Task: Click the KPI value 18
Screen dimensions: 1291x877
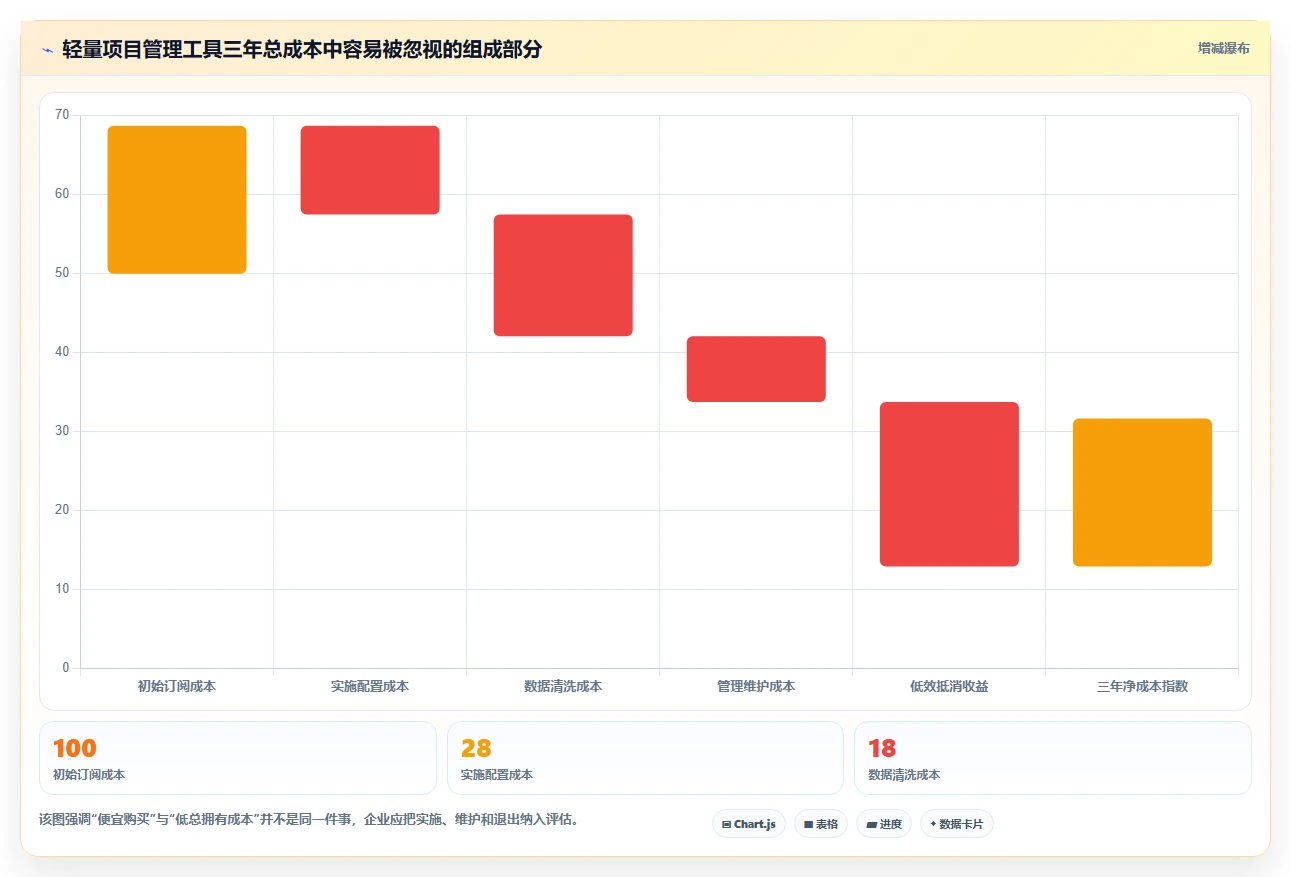Action: point(882,749)
